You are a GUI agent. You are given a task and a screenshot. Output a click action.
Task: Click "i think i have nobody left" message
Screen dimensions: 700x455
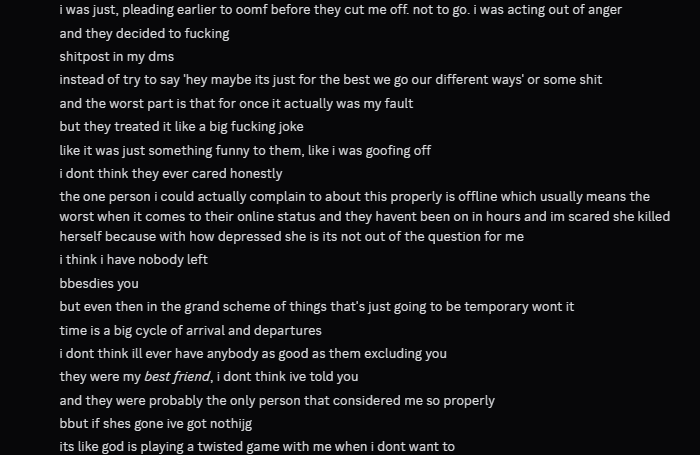point(133,260)
